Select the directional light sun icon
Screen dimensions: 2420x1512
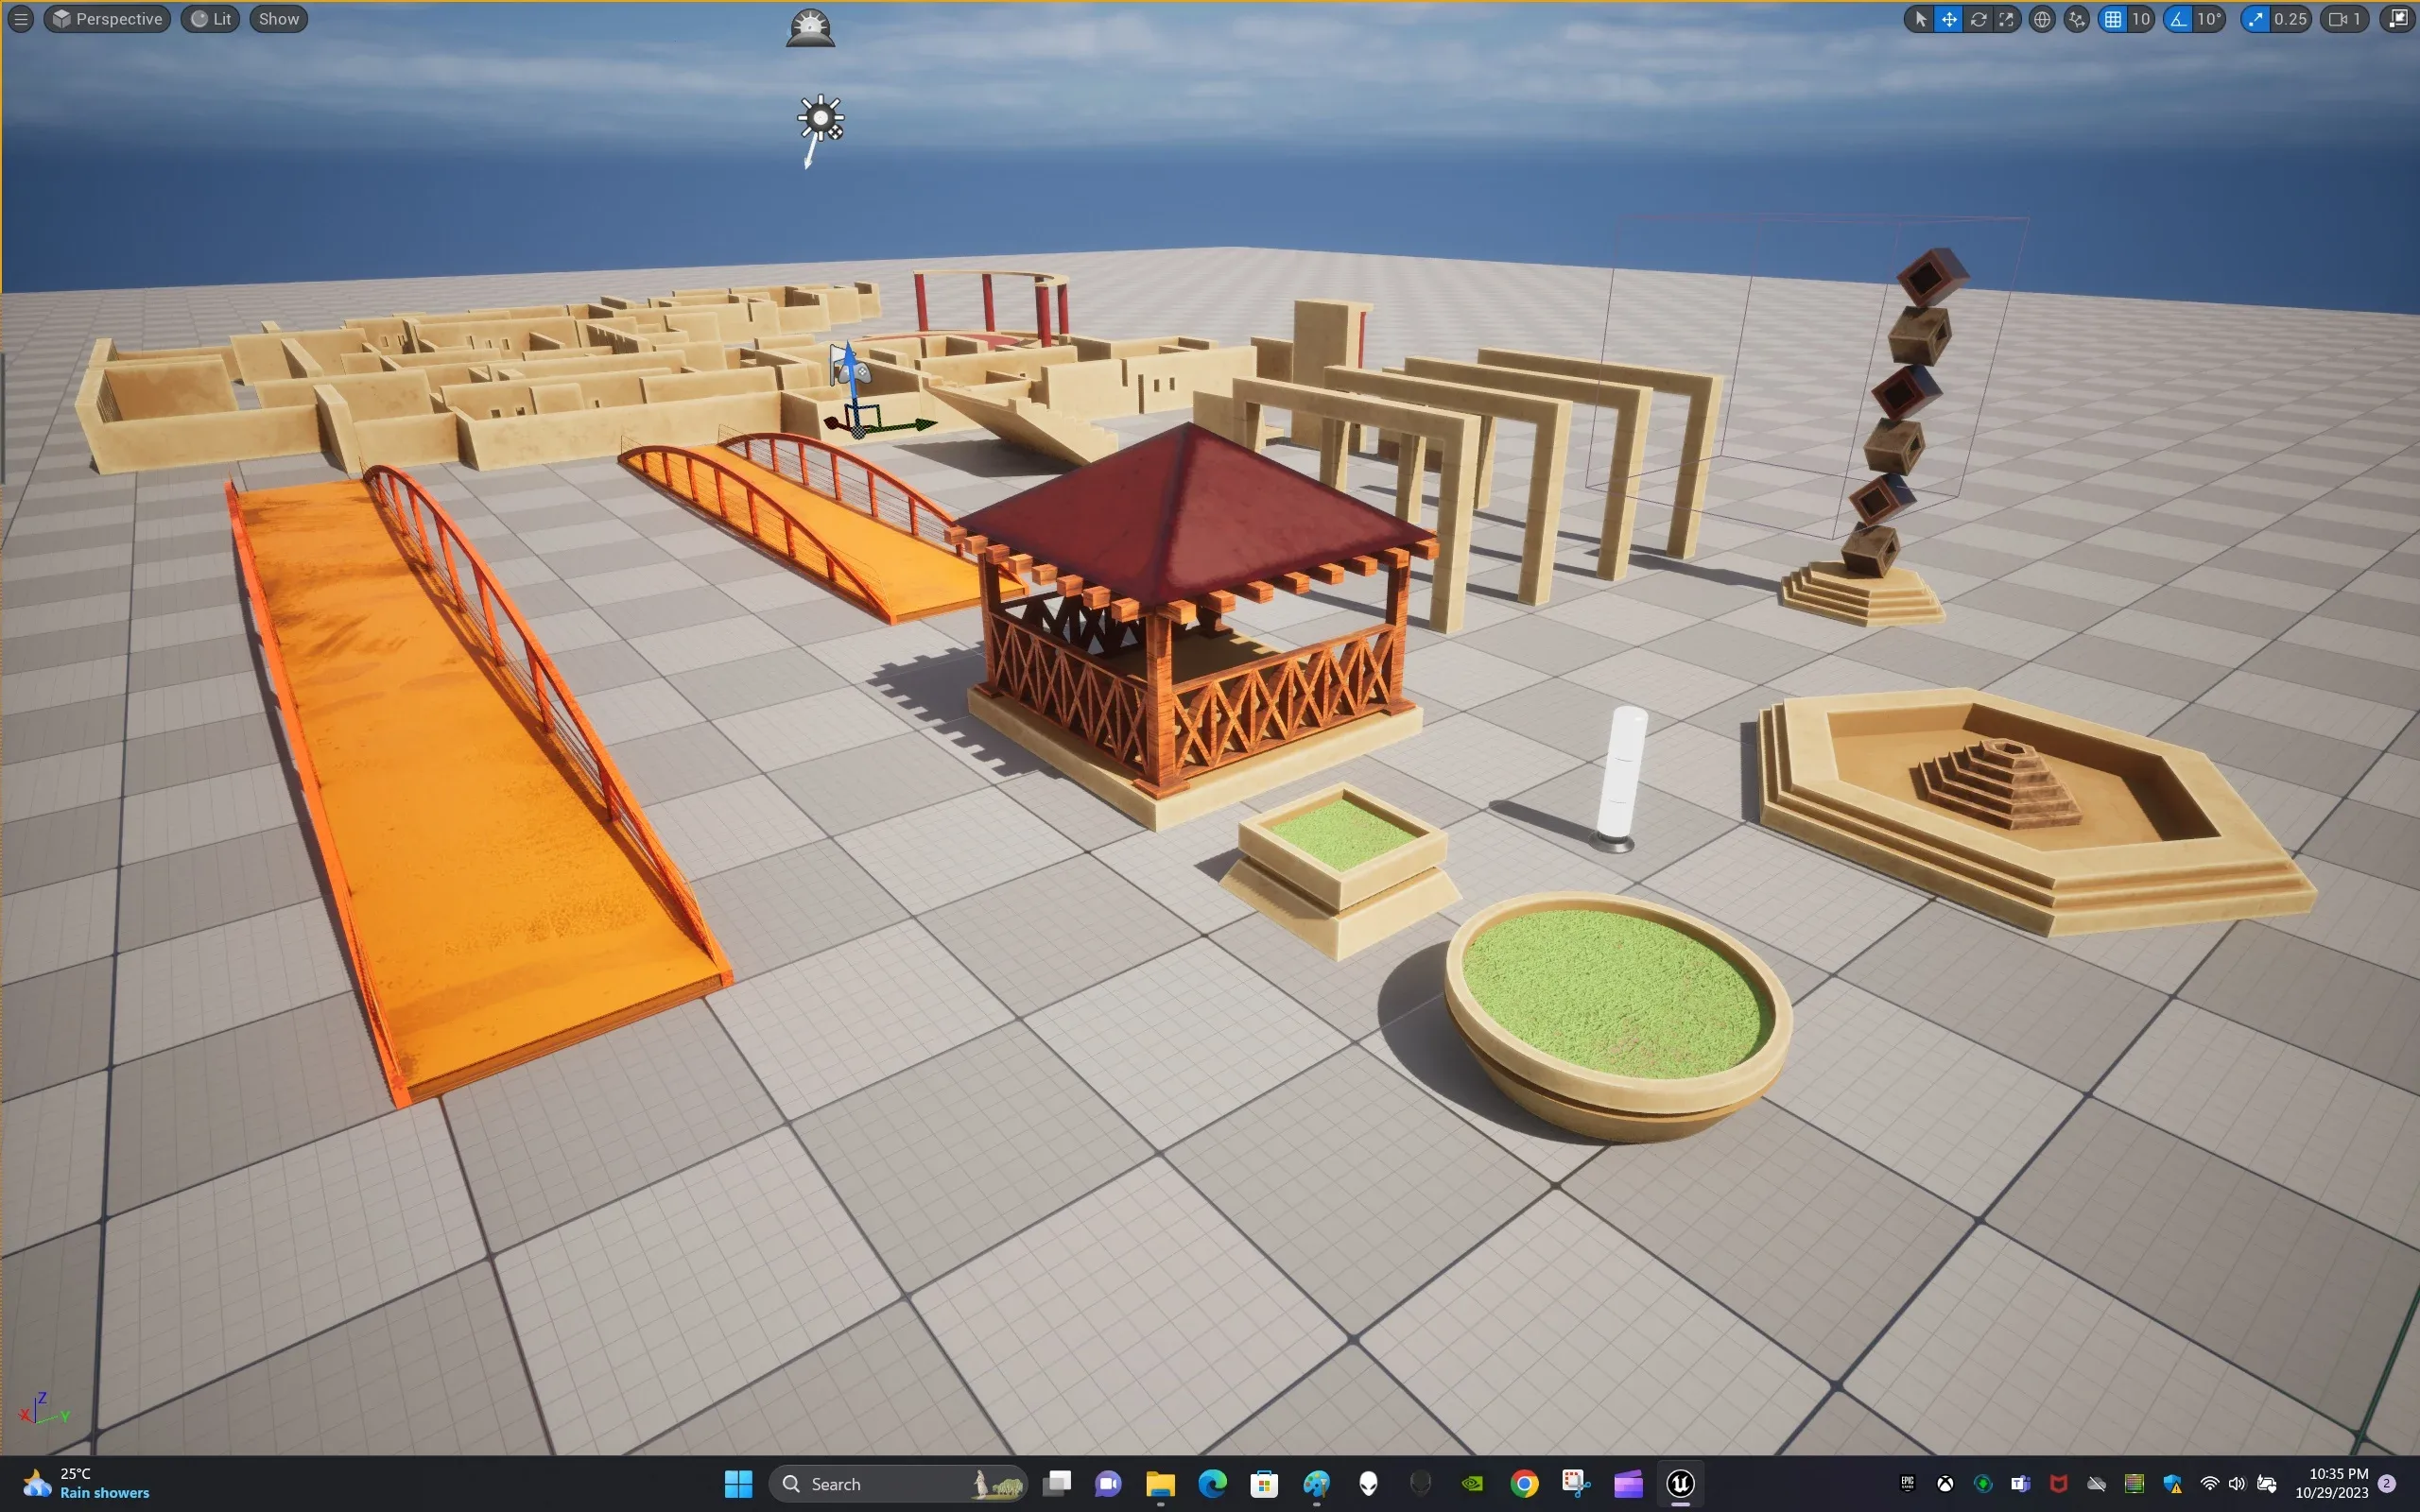(820, 119)
